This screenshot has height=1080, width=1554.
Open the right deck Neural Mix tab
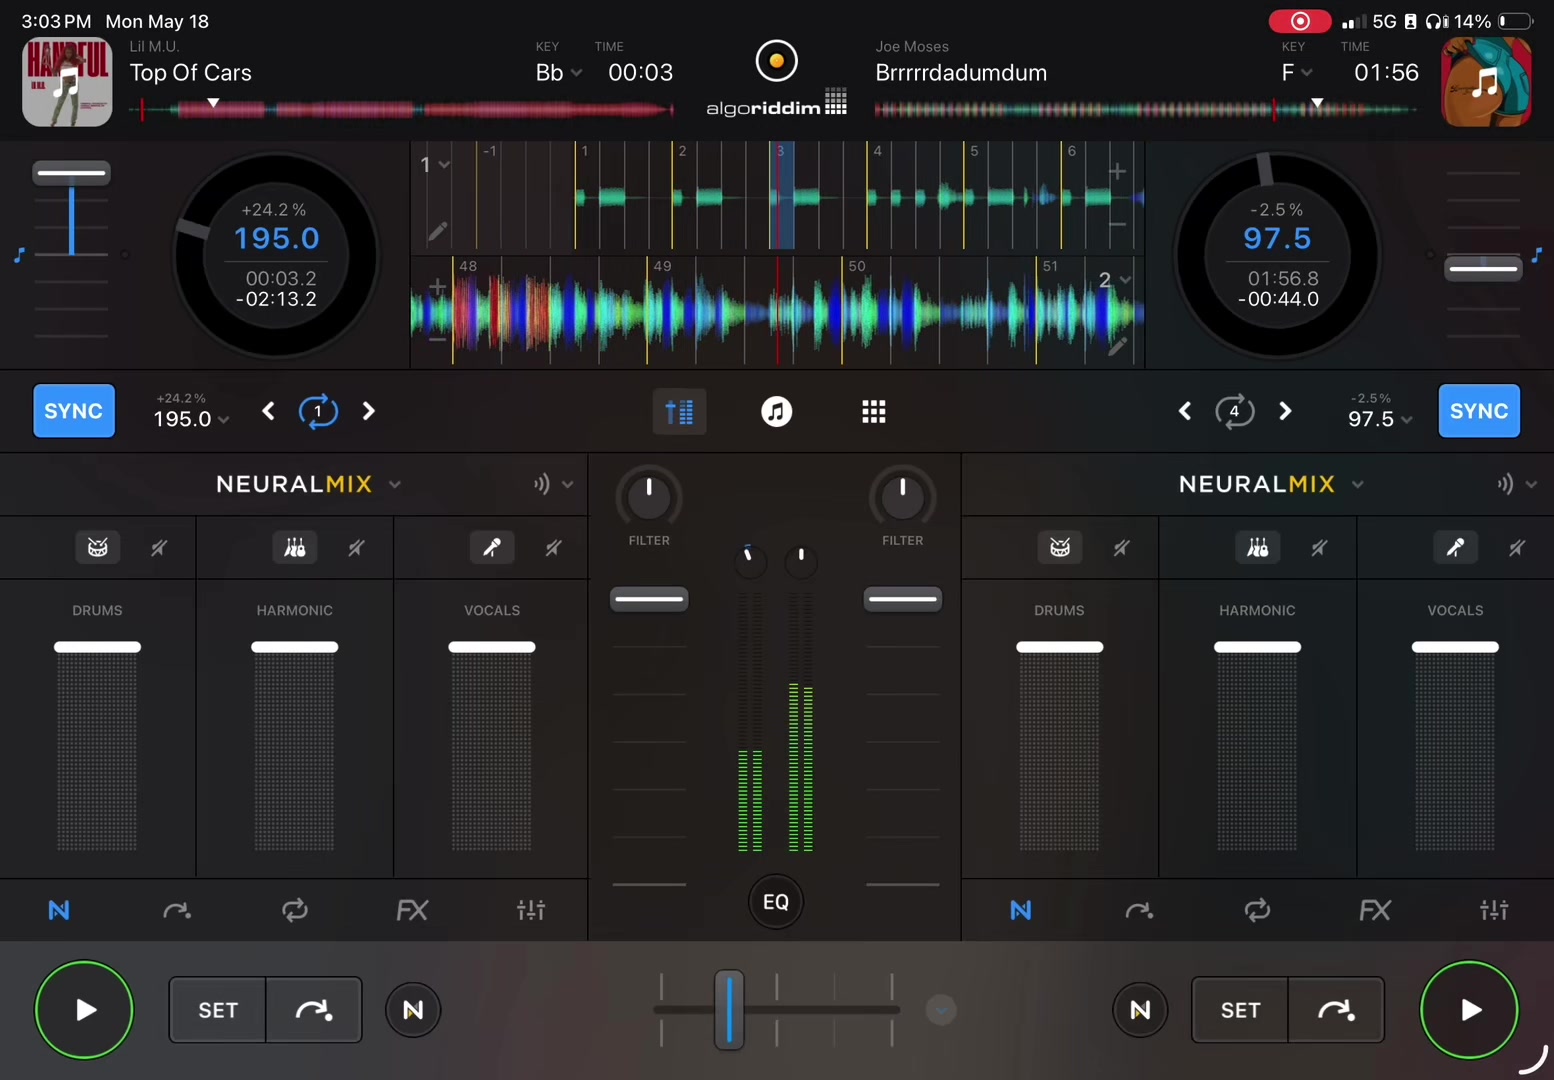[x=1021, y=910]
